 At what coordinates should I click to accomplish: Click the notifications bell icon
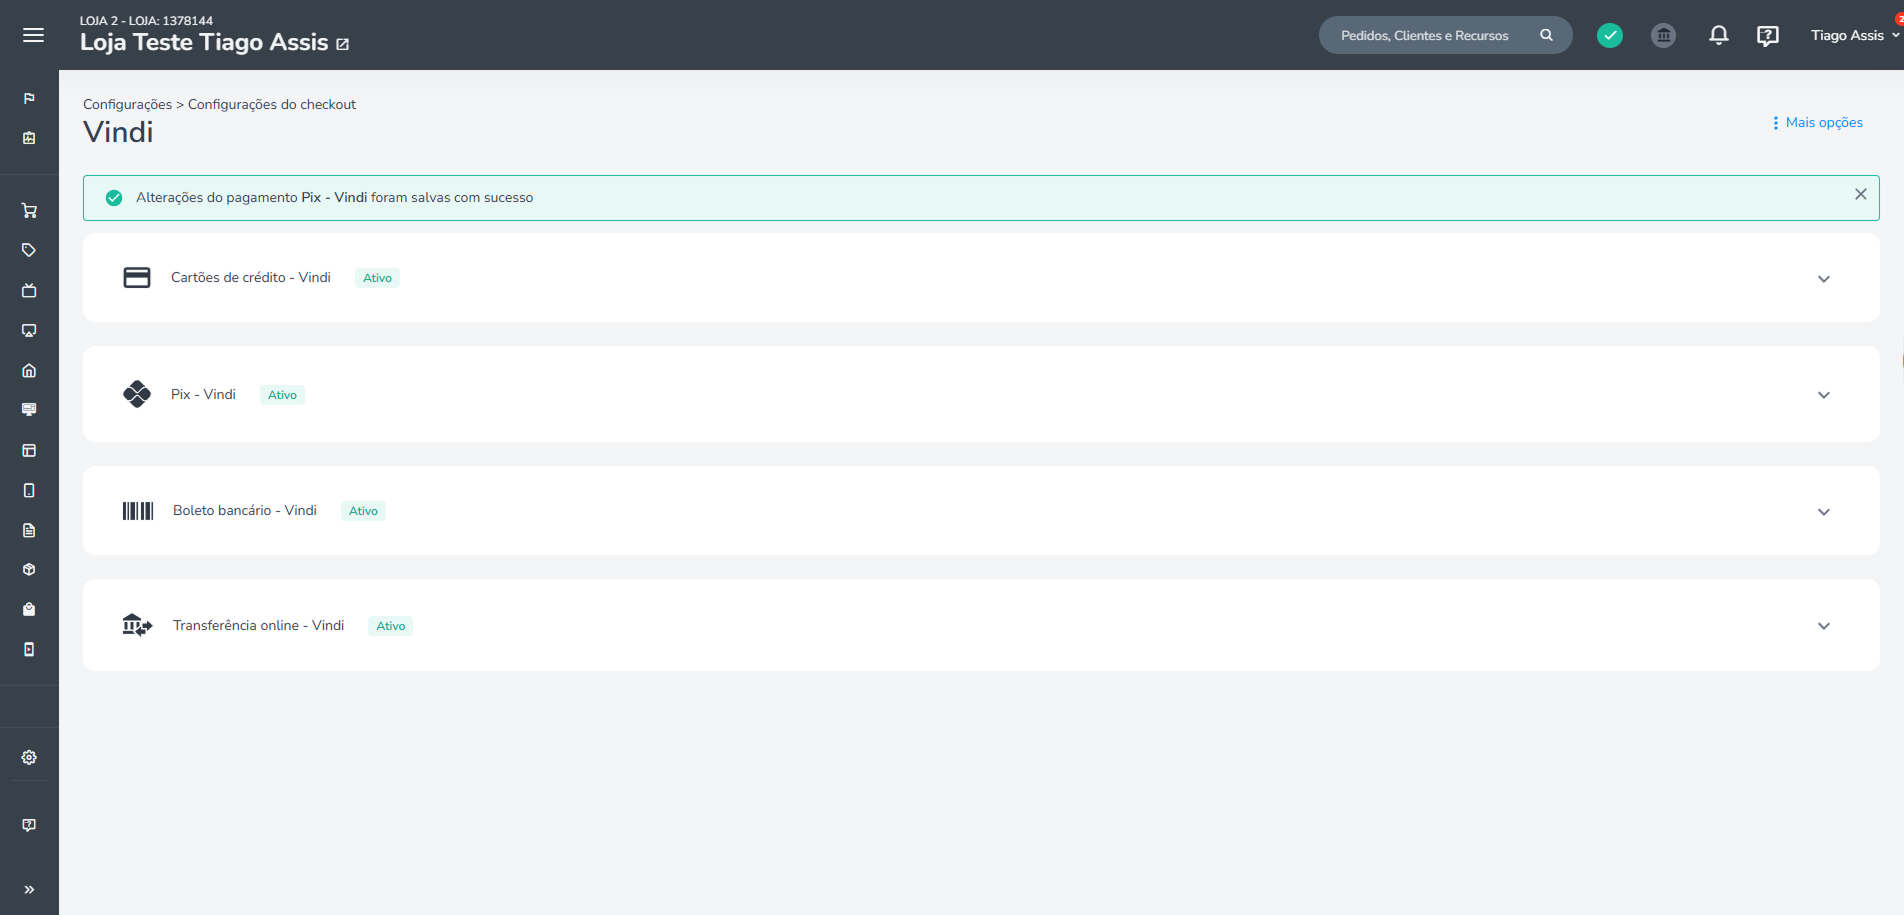(1718, 35)
